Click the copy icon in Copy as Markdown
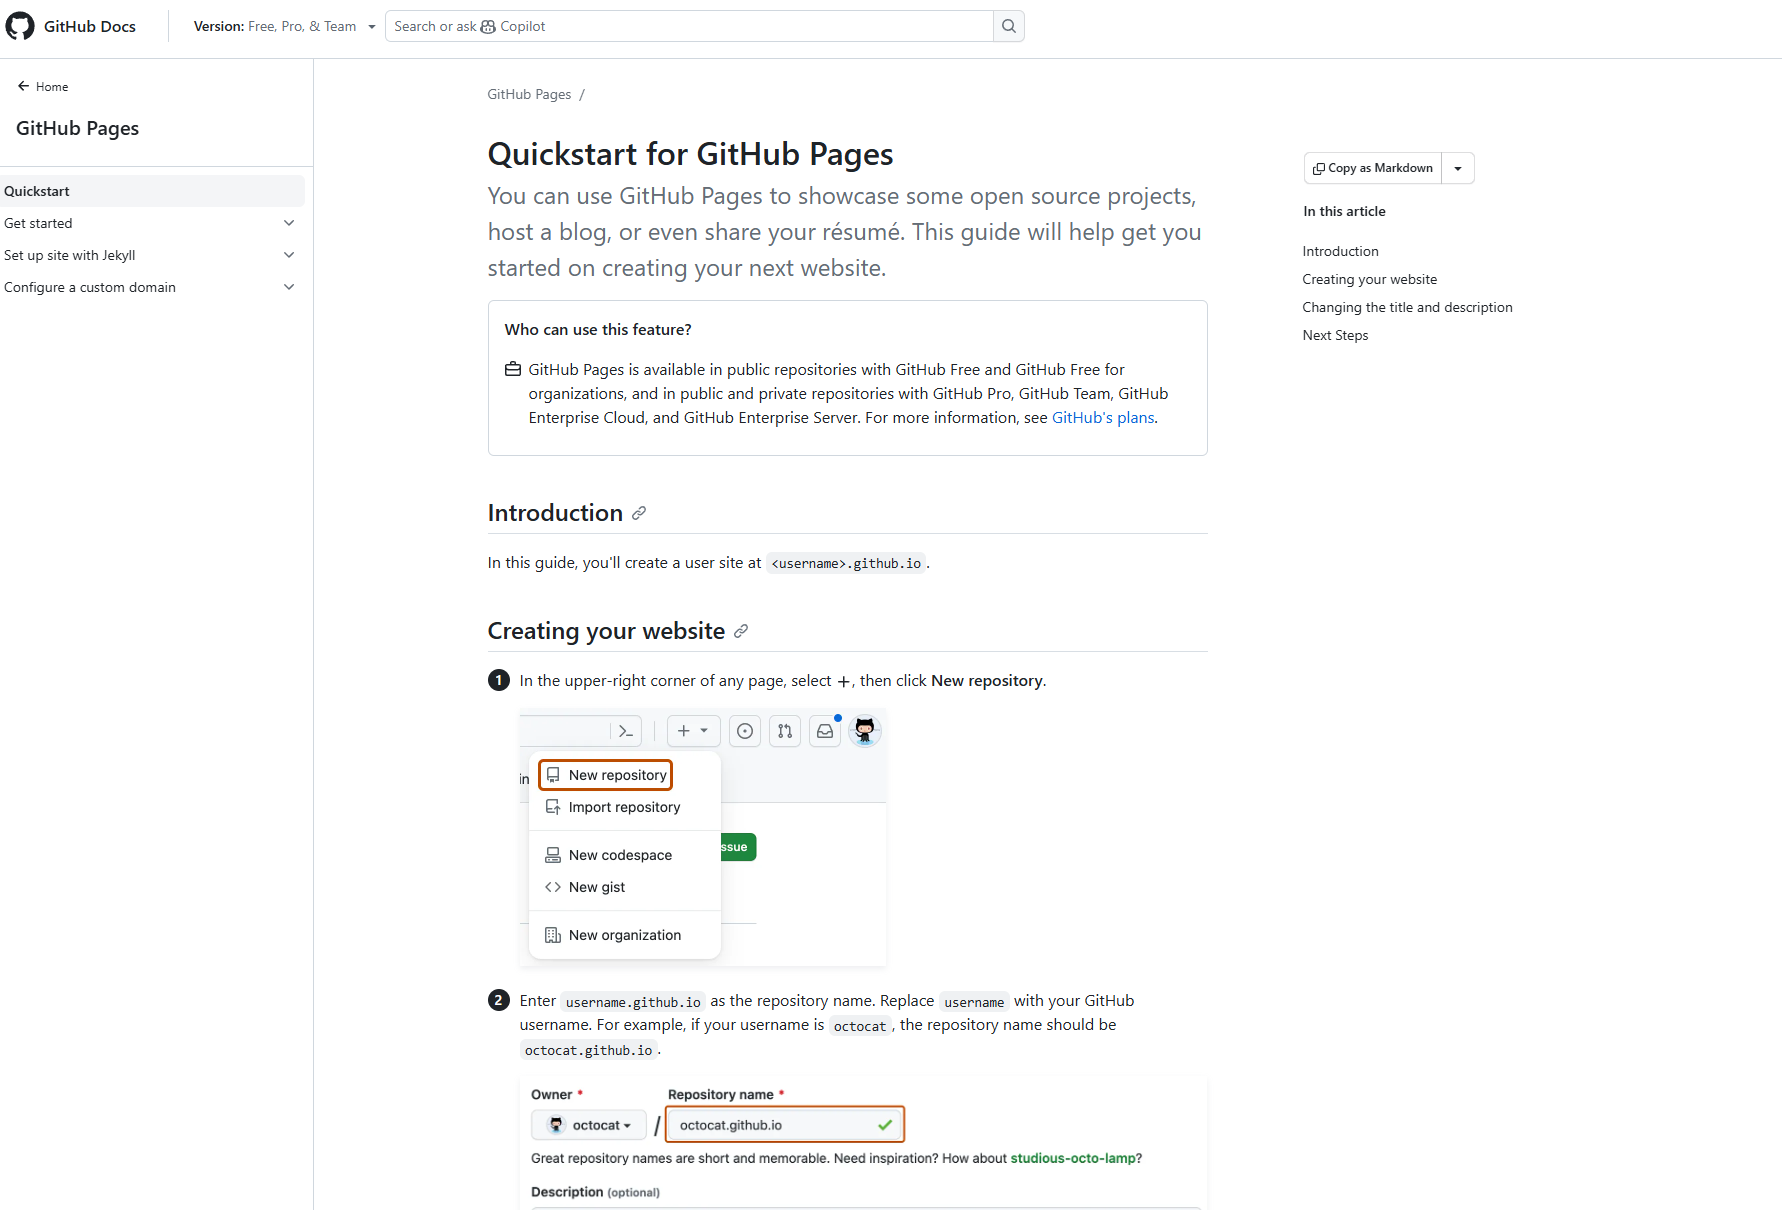Viewport: 1782px width, 1210px height. click(1319, 168)
